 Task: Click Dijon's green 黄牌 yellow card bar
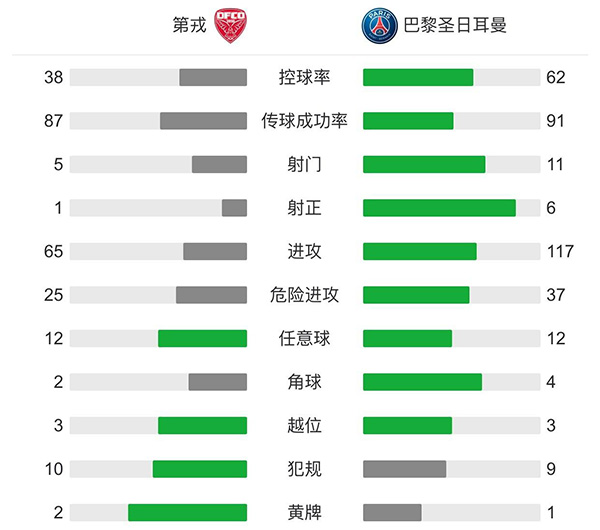(187, 512)
